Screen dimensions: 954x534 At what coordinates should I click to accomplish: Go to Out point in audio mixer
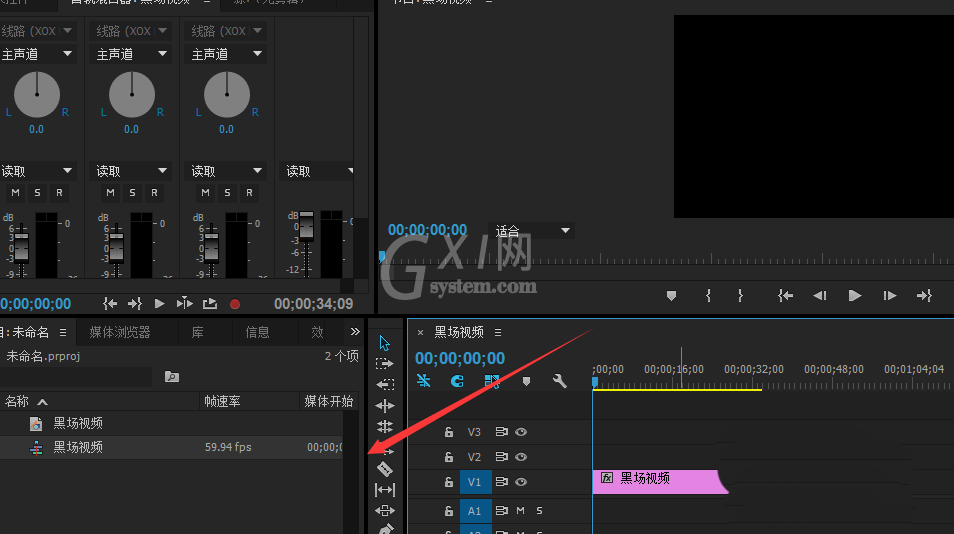pyautogui.click(x=134, y=303)
